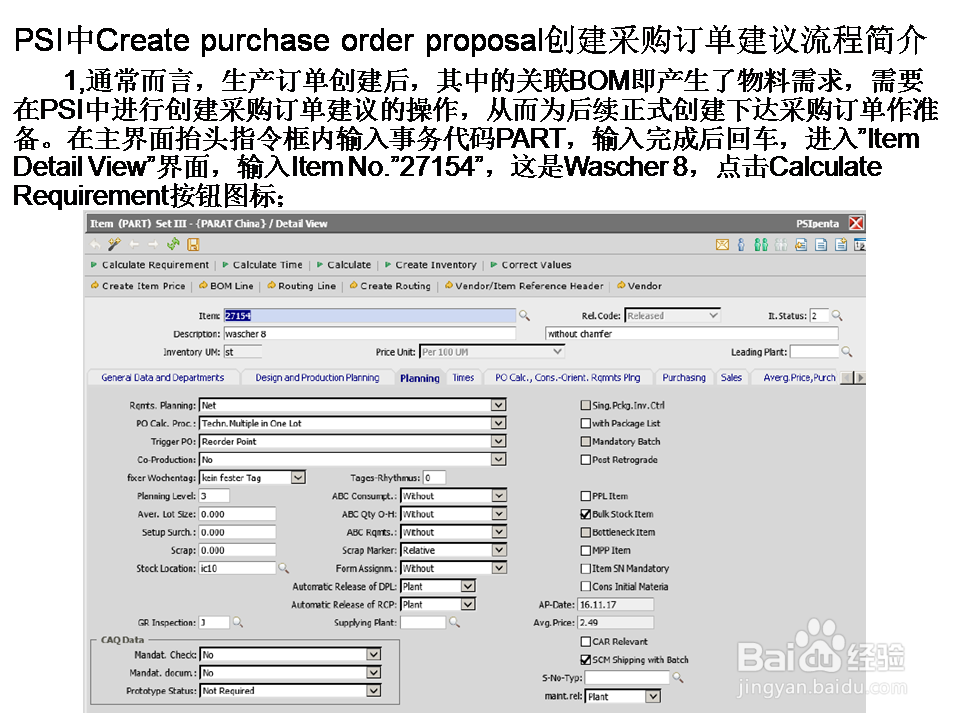Open the Scrap Marker dropdown

pos(497,549)
